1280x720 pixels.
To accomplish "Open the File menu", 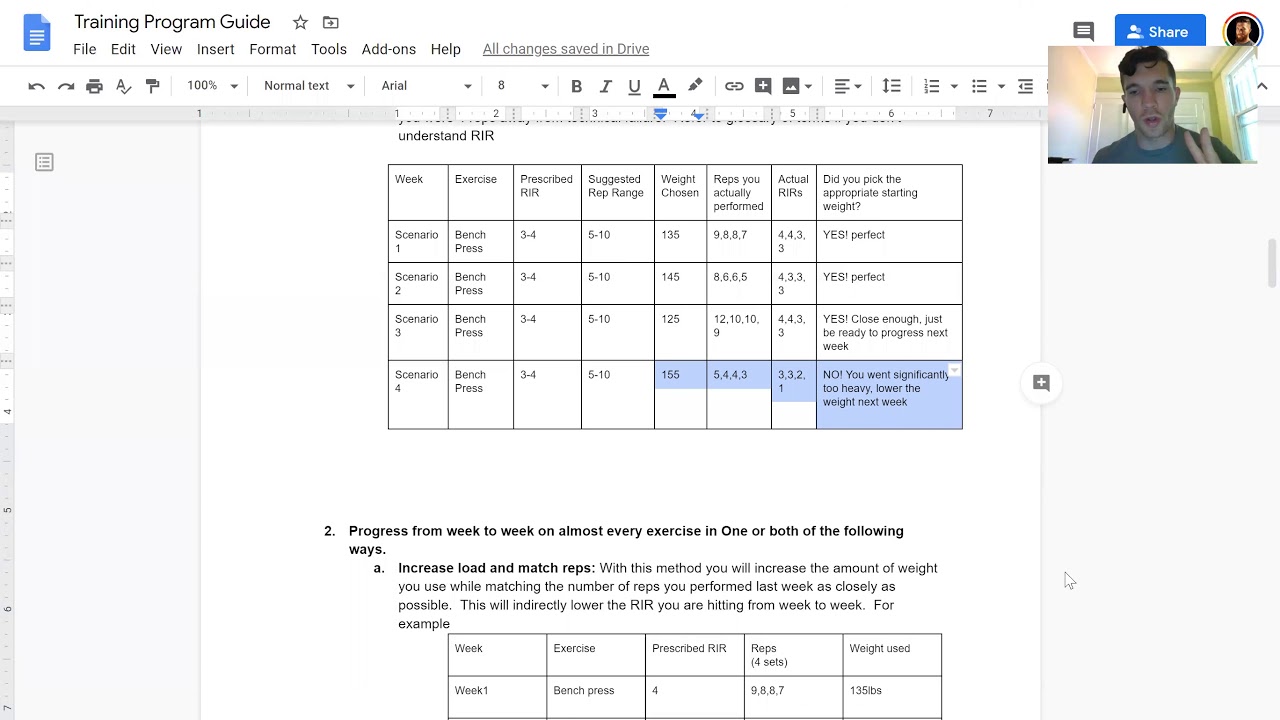I will pos(85,49).
